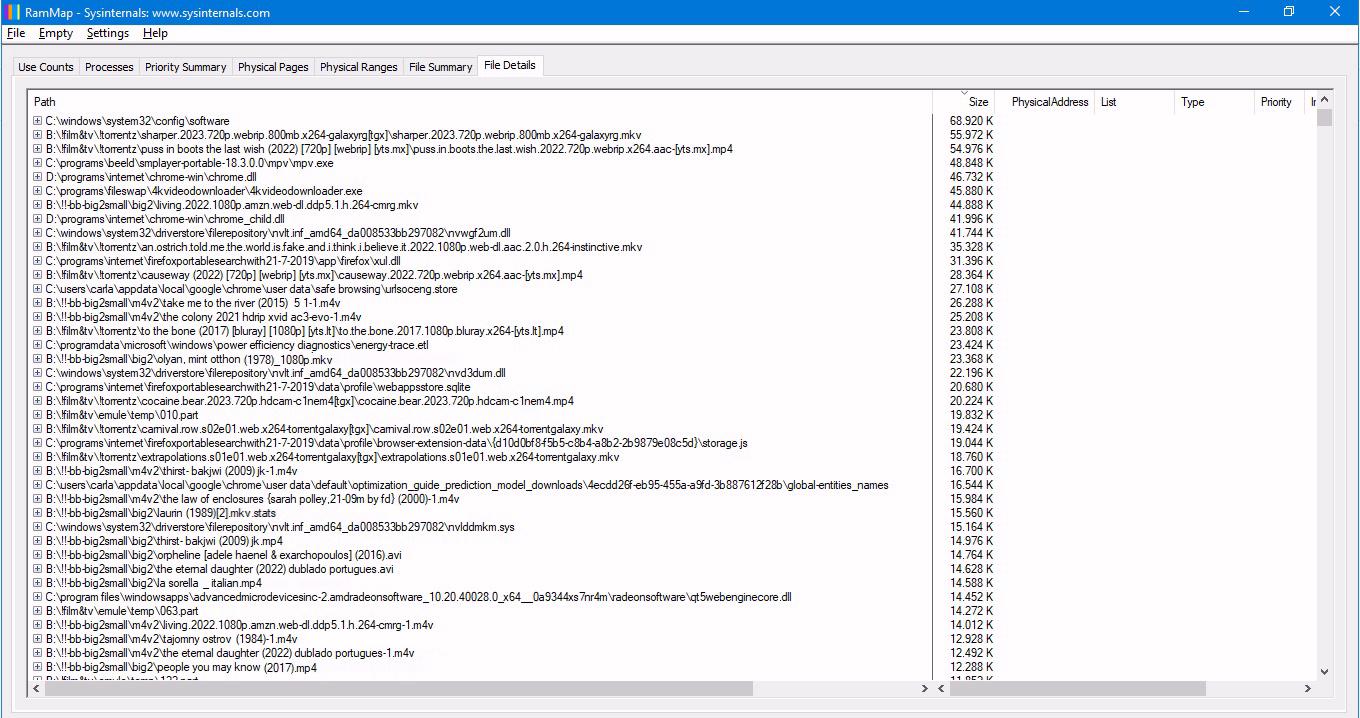The width and height of the screenshot is (1360, 718).
Task: Click the path pane horizontal scrollbar right arrow
Action: pyautogui.click(x=924, y=688)
